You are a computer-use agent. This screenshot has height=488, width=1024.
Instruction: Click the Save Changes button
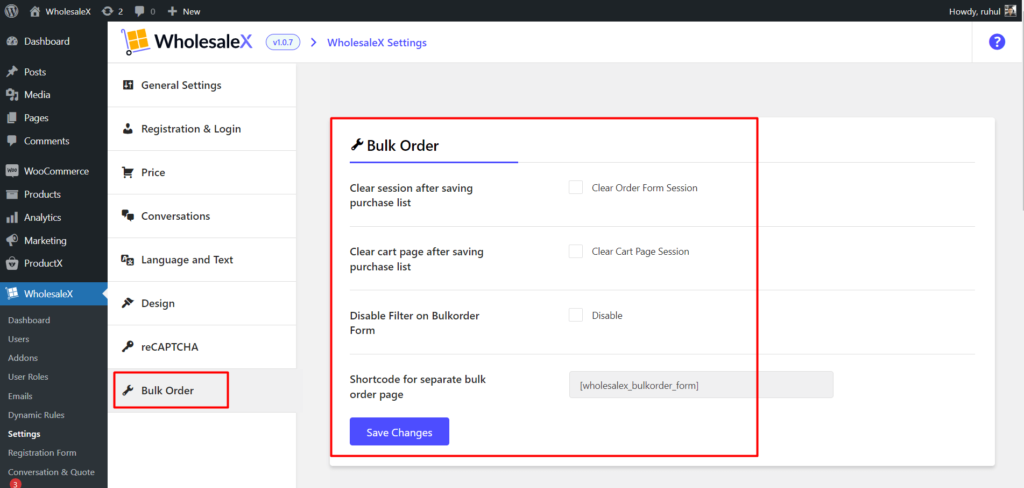pyautogui.click(x=399, y=432)
